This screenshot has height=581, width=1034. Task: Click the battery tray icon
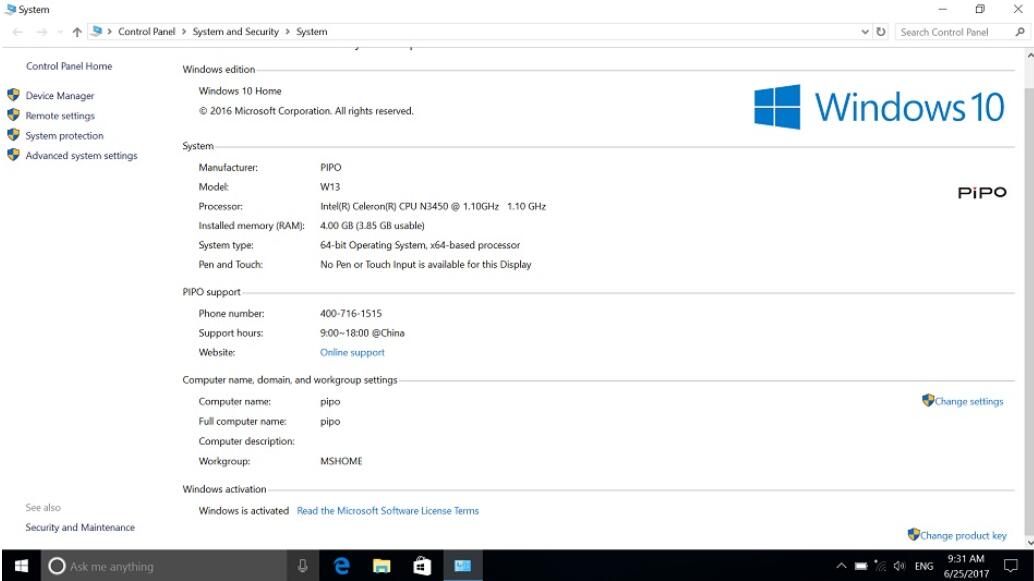click(x=861, y=566)
